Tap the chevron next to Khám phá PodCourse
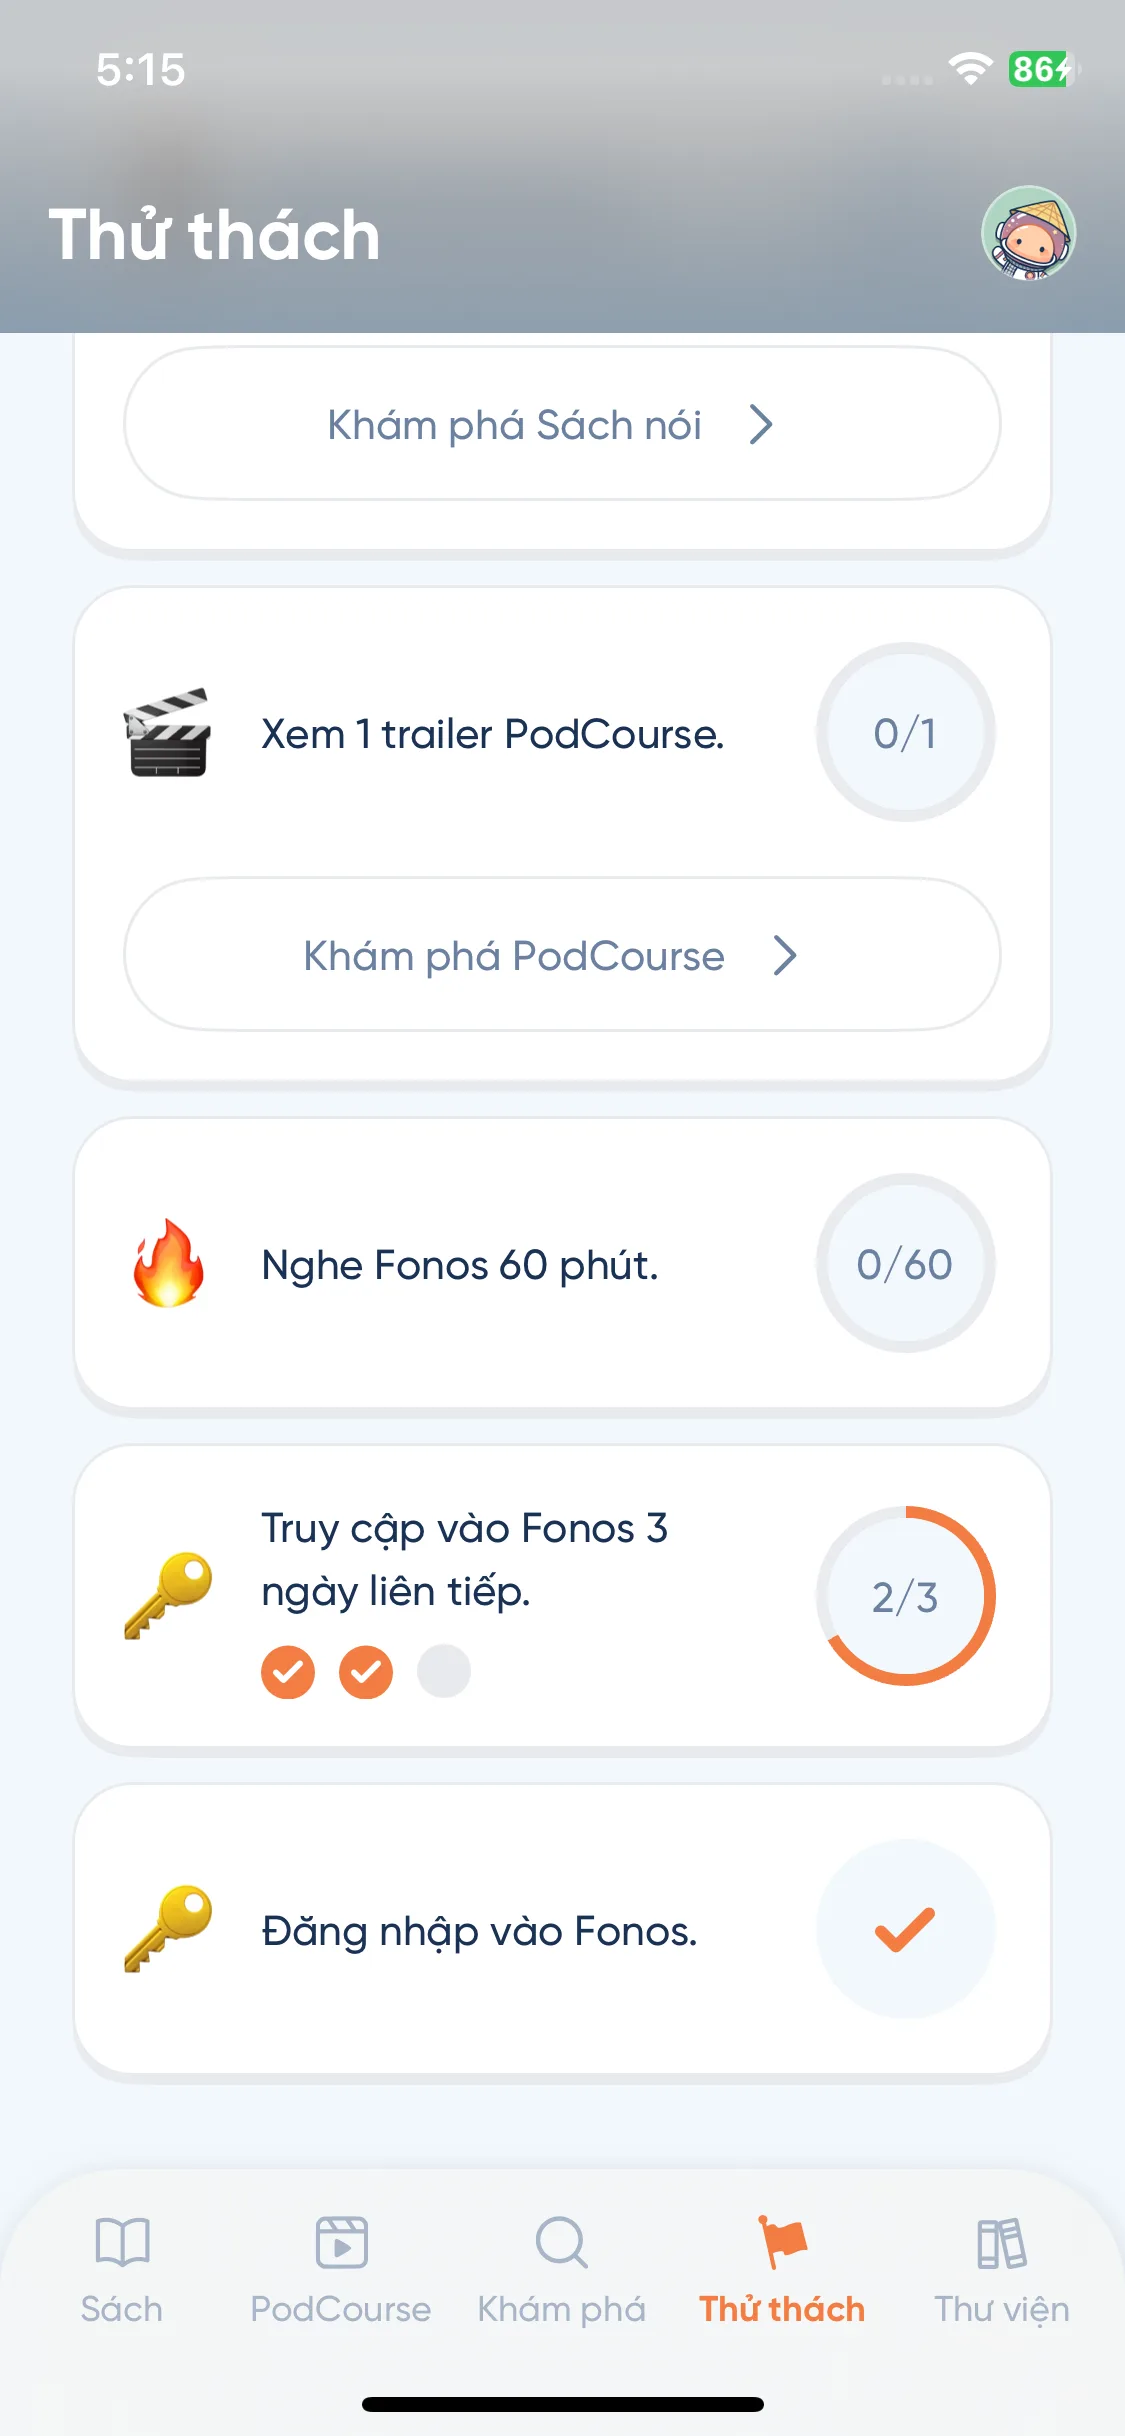Screen dimensions: 1125x2436 786,956
